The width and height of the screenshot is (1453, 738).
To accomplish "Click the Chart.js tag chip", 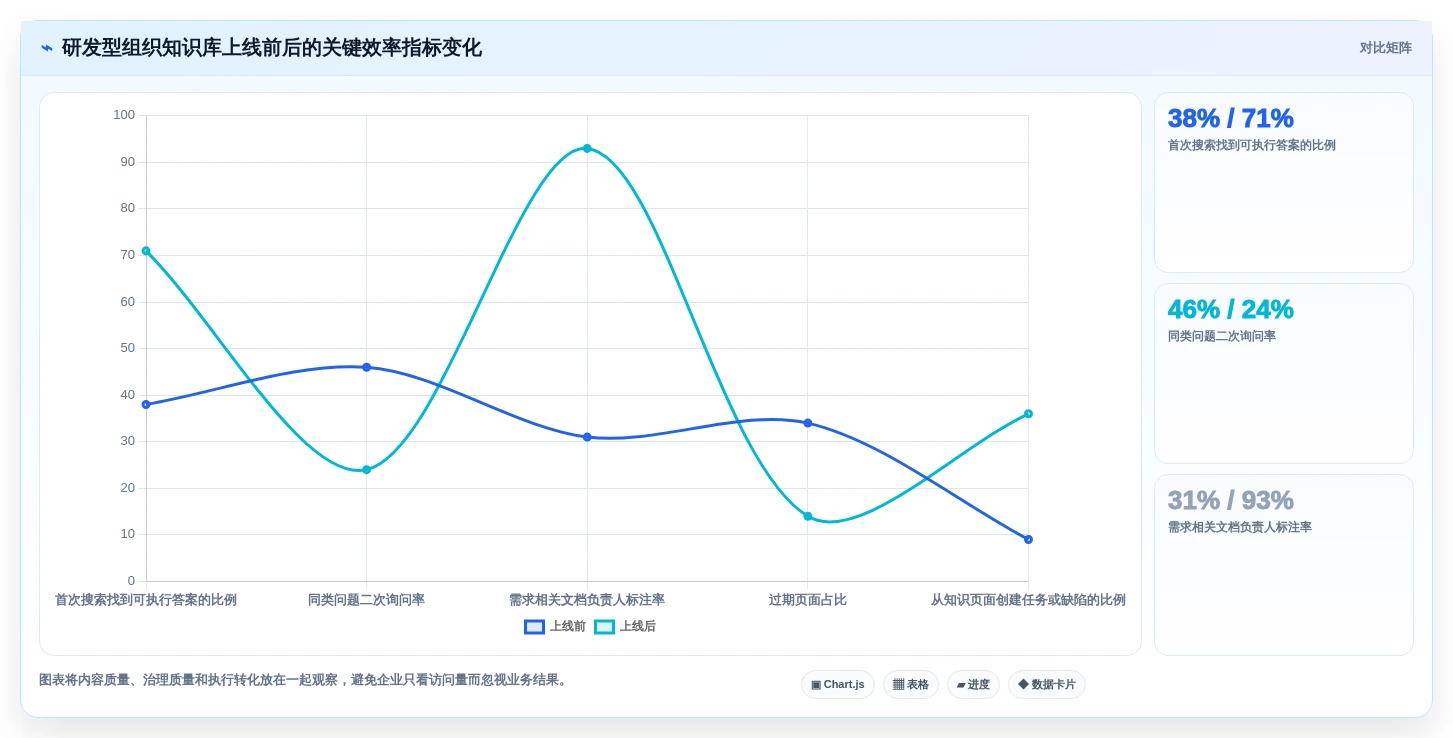I will pyautogui.click(x=838, y=685).
